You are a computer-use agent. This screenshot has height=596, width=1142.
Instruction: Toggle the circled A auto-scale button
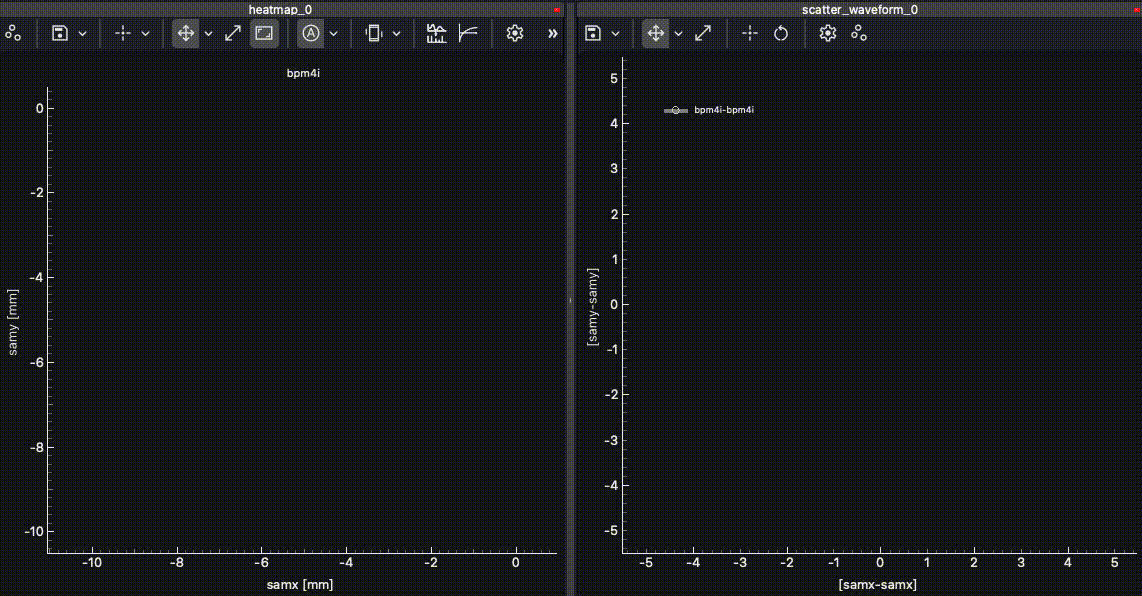pos(311,33)
